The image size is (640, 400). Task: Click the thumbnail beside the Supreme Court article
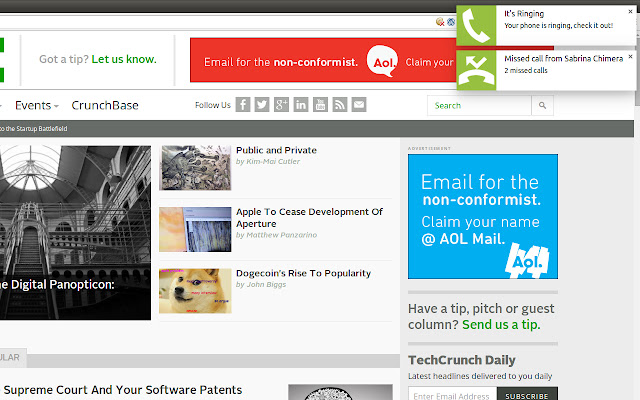(340, 392)
